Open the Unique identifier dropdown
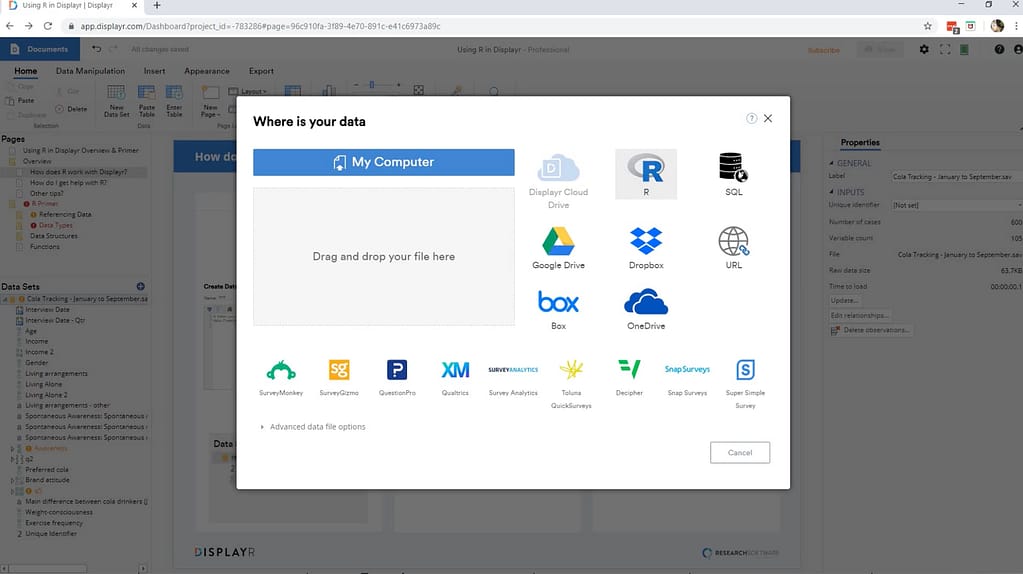The height and width of the screenshot is (574, 1023). [956, 205]
